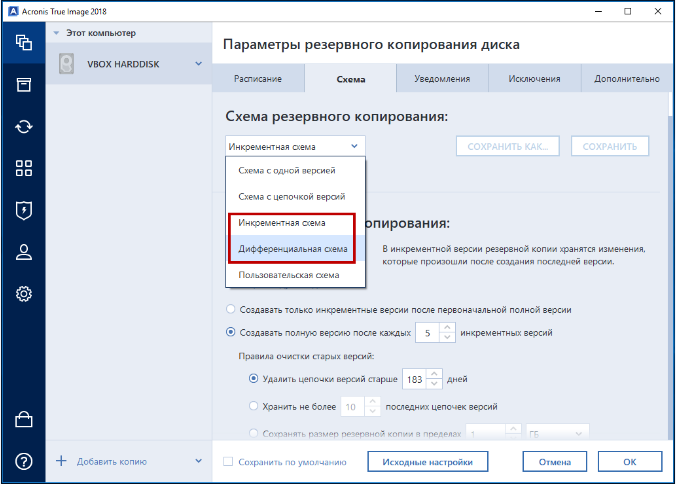The height and width of the screenshot is (484, 676).
Task: Open the Active Protection shield icon
Action: click(24, 210)
